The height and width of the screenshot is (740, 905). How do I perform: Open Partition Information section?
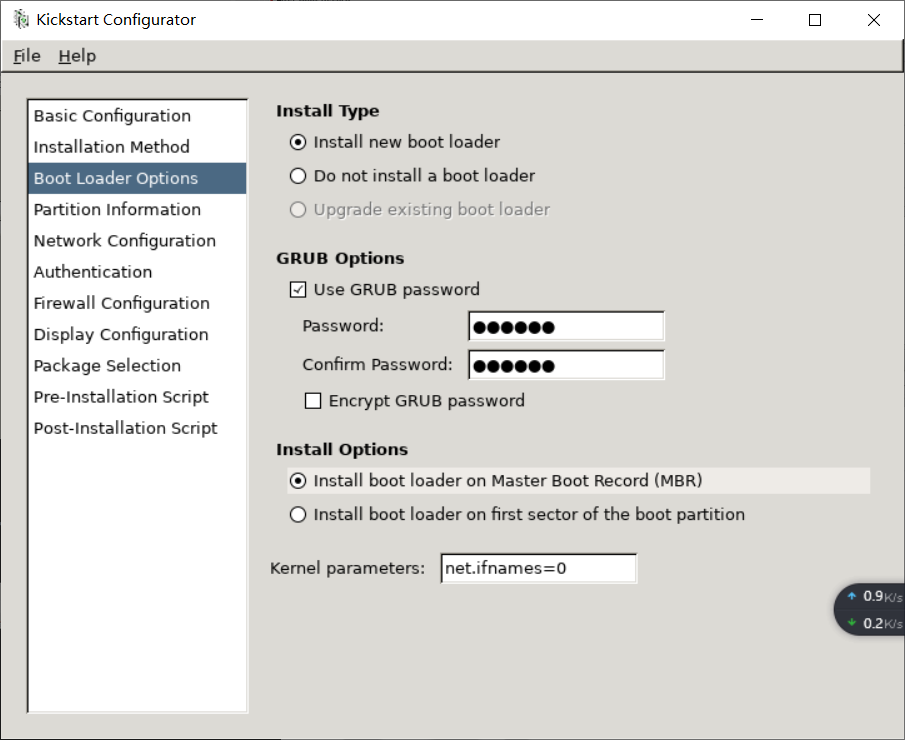[x=137, y=209]
